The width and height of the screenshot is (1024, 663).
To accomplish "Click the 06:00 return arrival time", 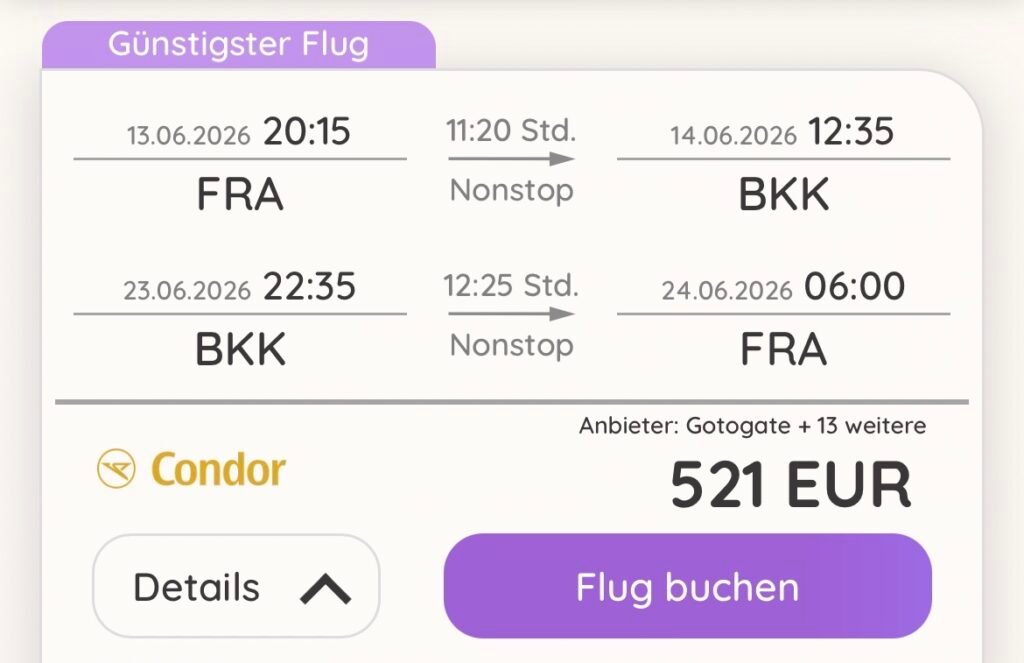I will click(x=854, y=287).
